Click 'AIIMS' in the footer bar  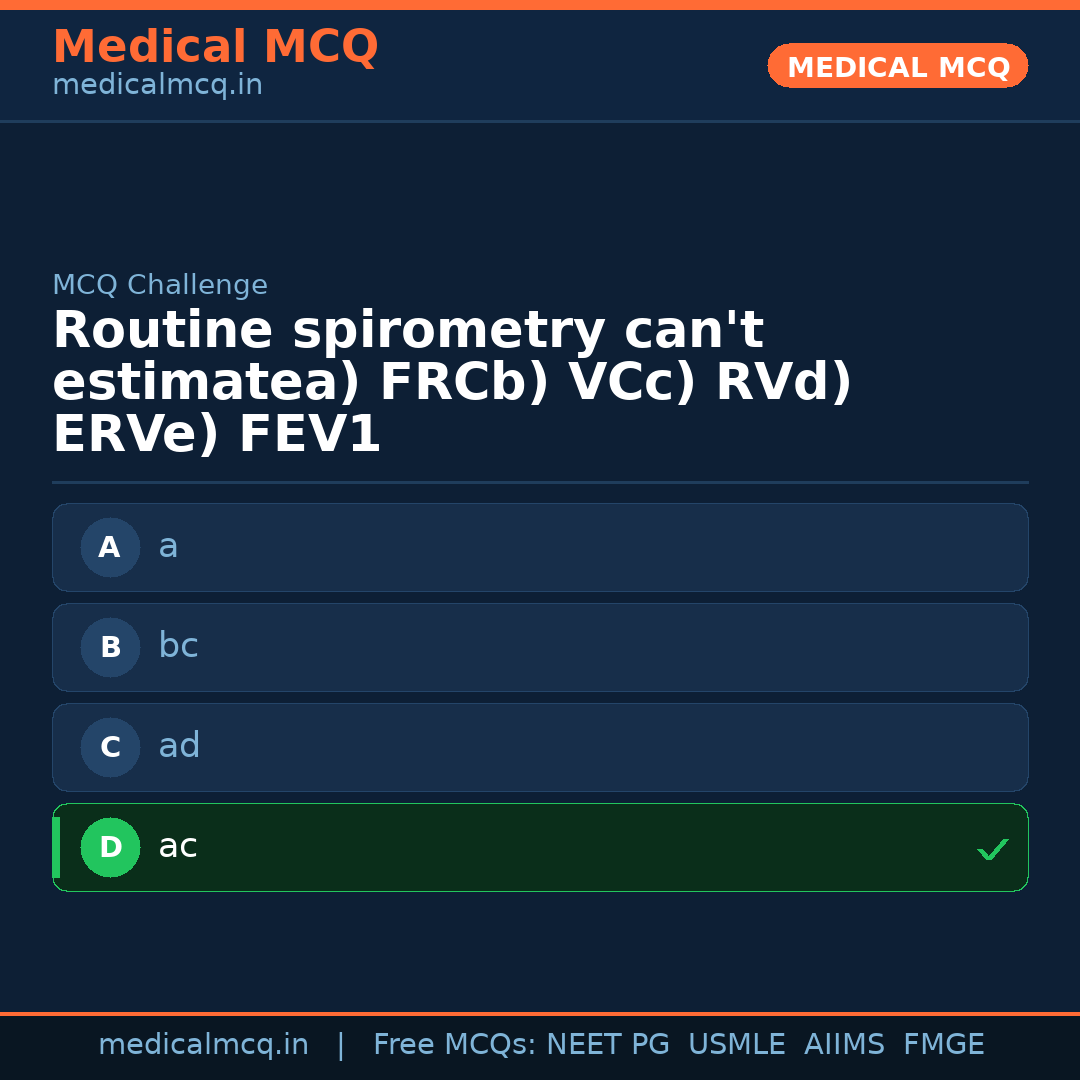click(845, 1044)
